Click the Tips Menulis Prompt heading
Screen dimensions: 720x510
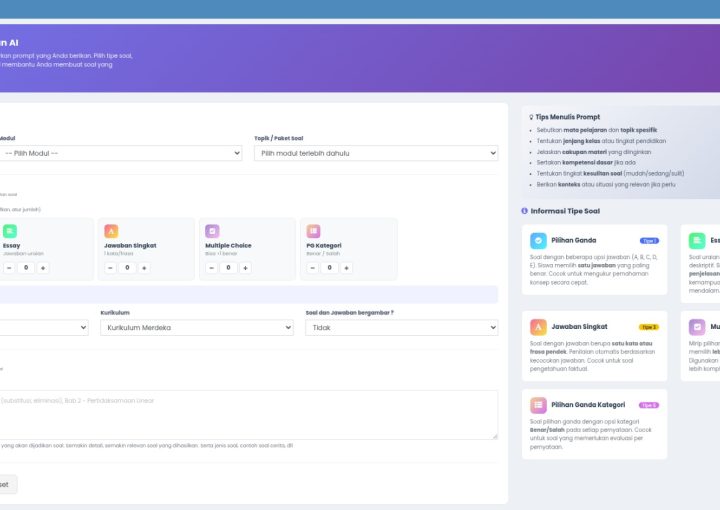(568, 117)
